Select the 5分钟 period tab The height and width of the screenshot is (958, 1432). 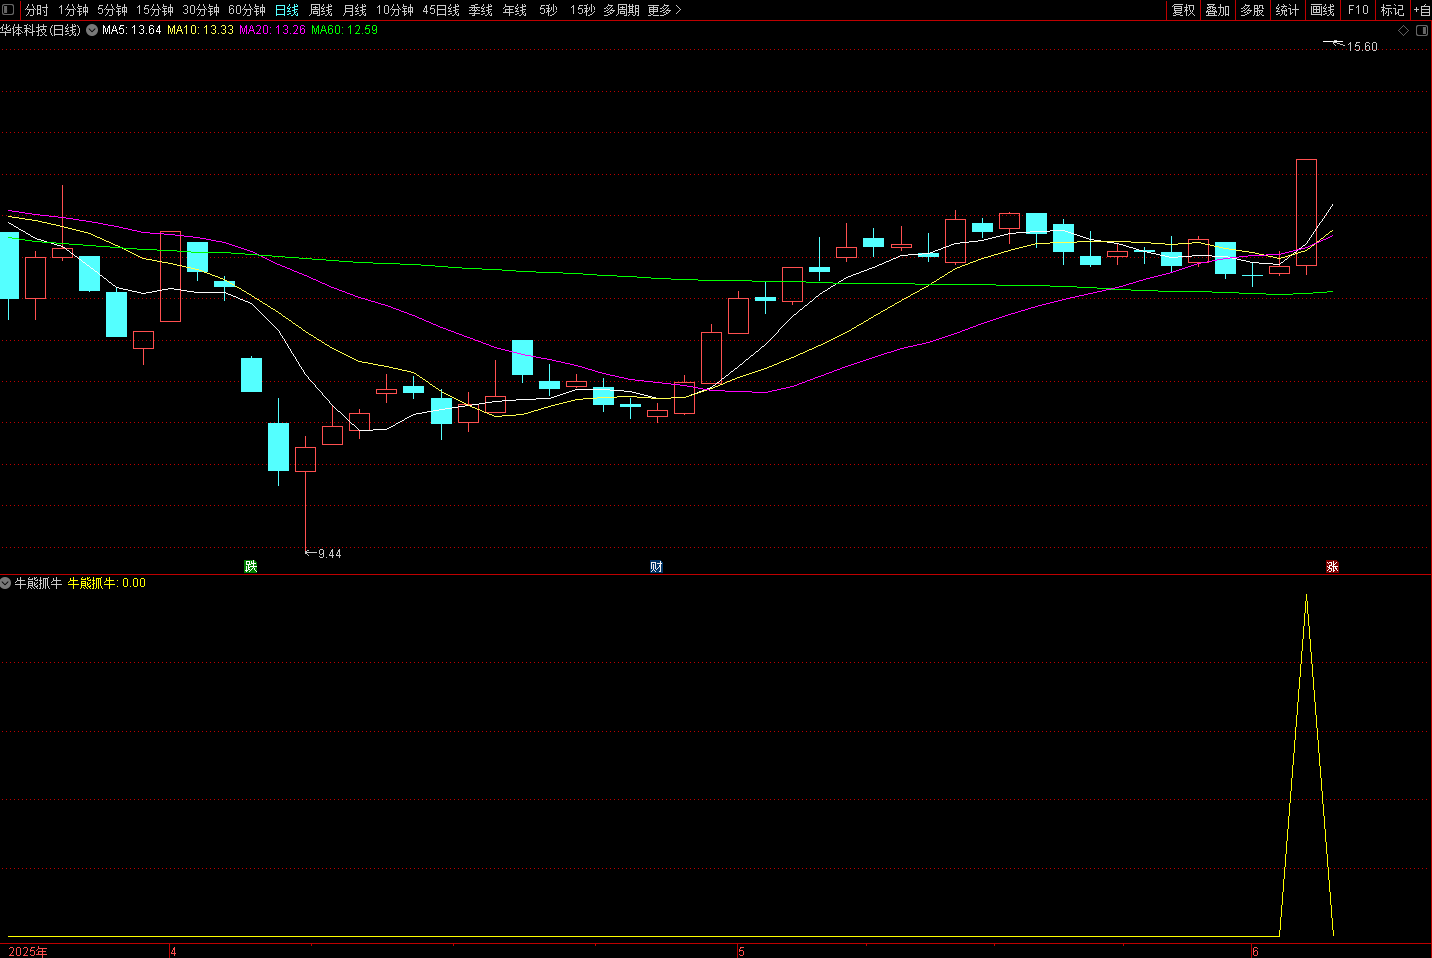pos(112,10)
